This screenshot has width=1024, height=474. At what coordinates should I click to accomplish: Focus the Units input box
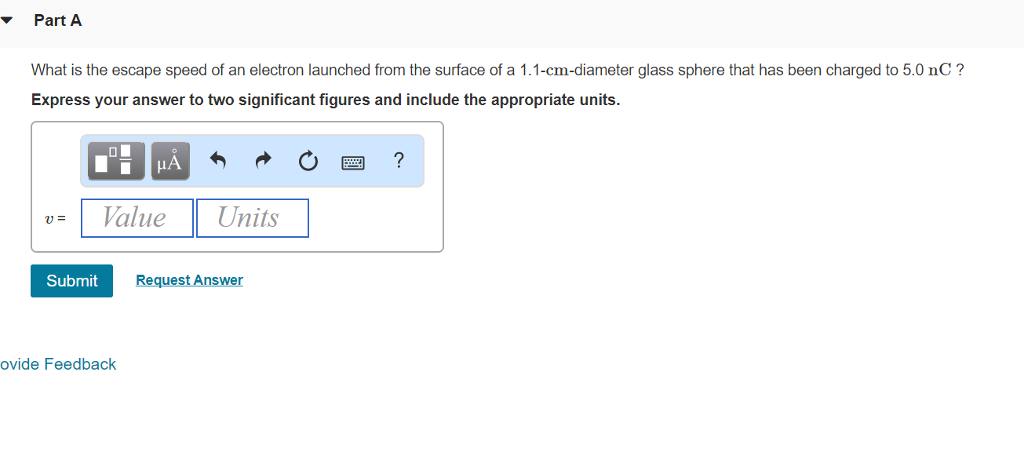point(252,218)
